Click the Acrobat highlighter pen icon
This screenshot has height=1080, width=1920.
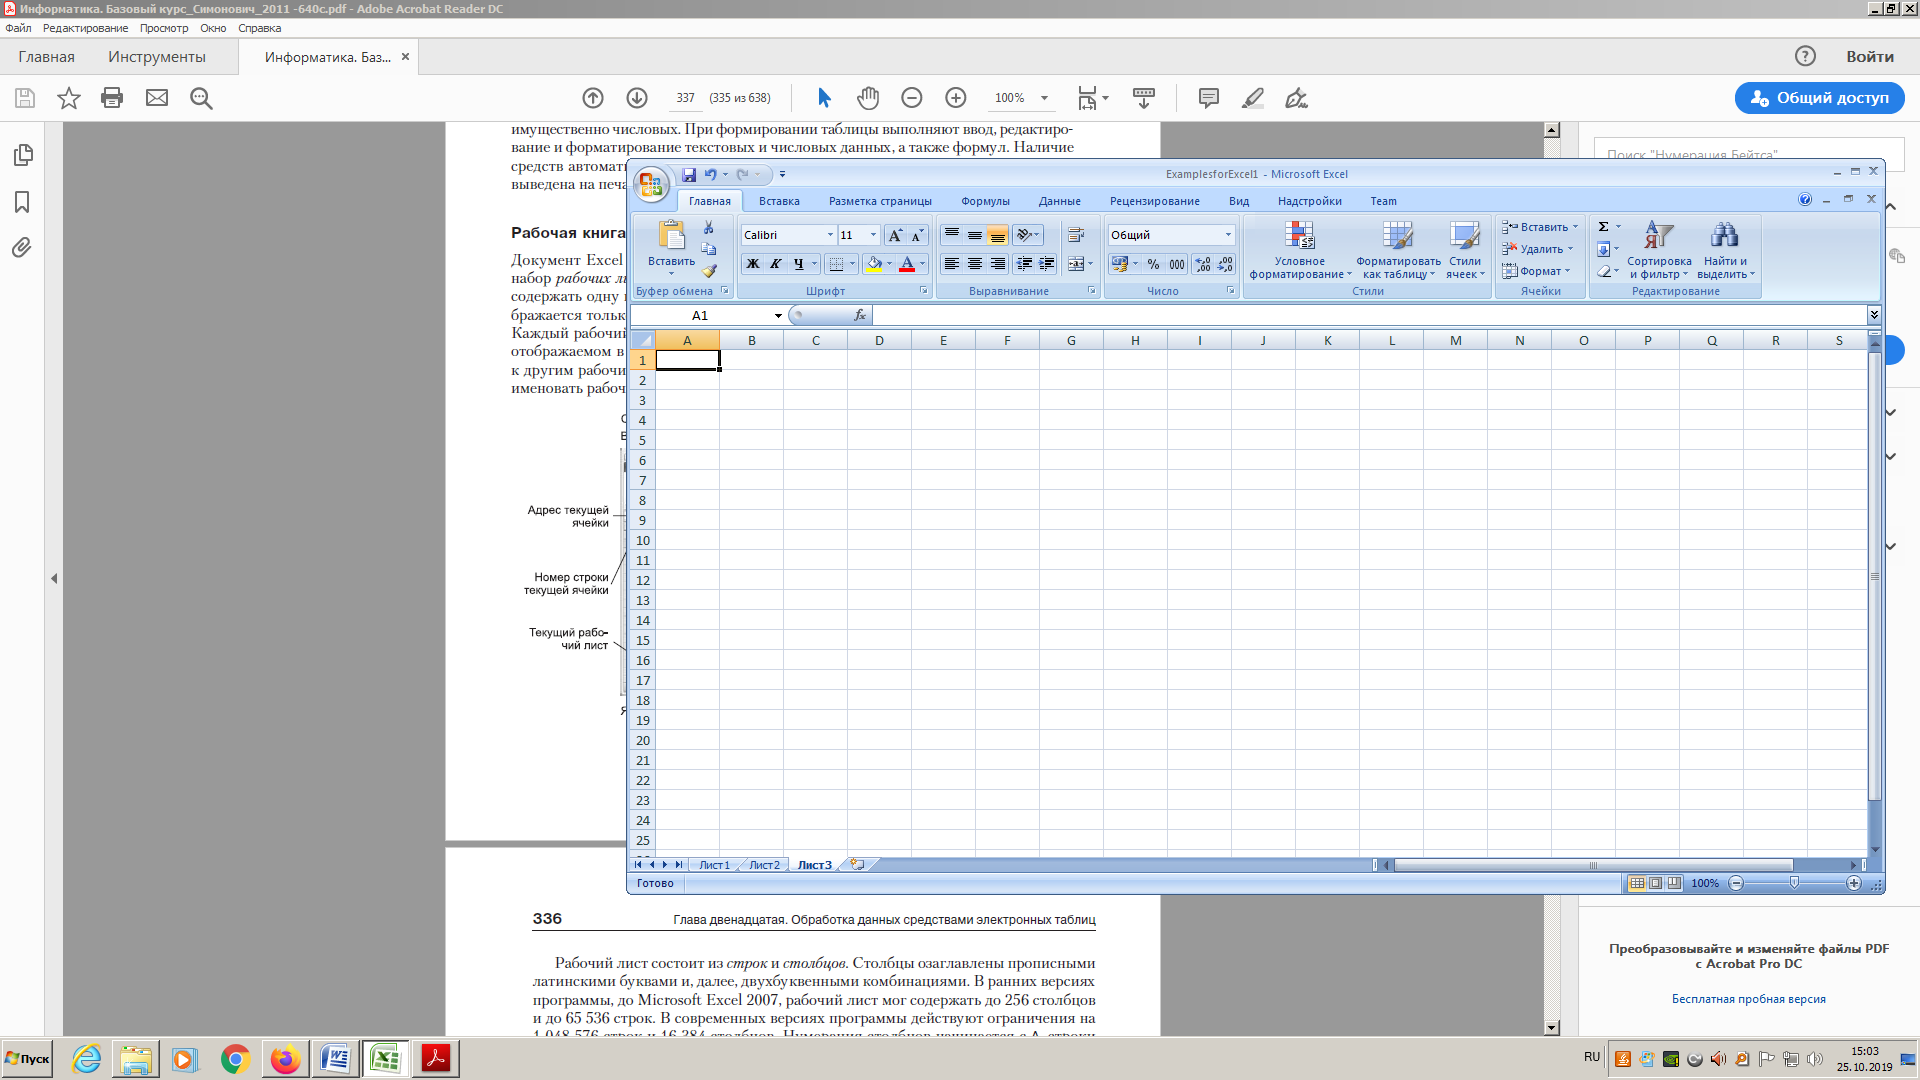click(x=1253, y=98)
